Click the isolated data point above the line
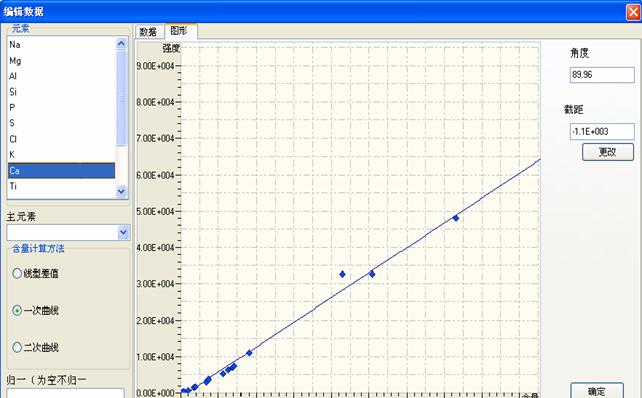Viewport: 642px width, 398px height. (342, 274)
